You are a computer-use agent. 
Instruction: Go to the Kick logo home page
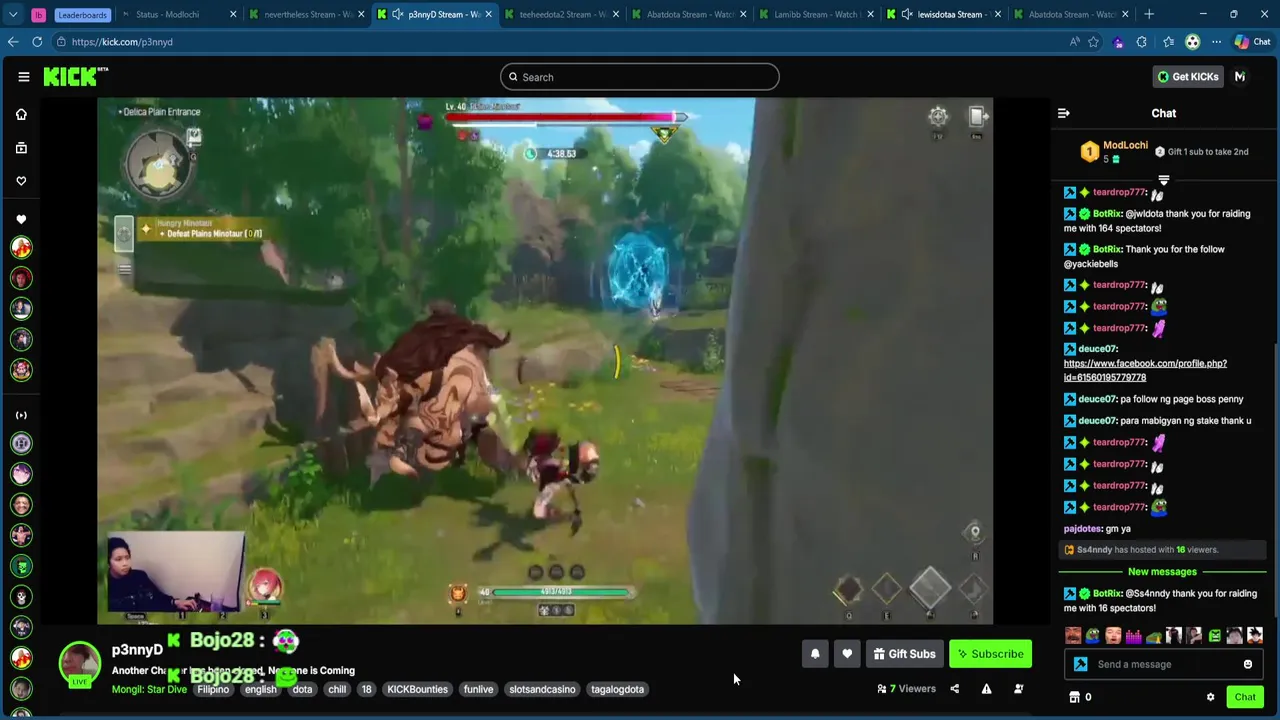click(75, 77)
